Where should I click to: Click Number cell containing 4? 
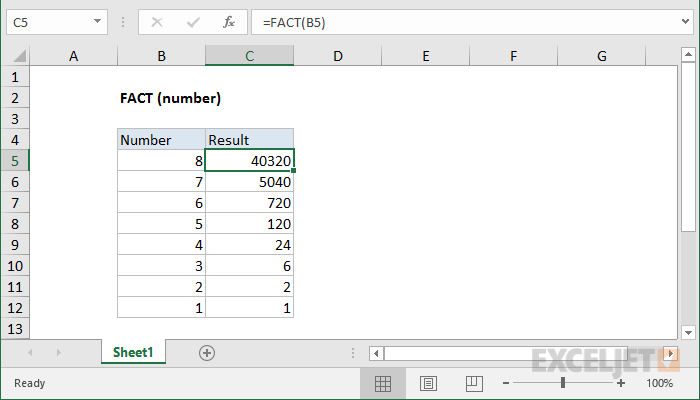click(161, 245)
